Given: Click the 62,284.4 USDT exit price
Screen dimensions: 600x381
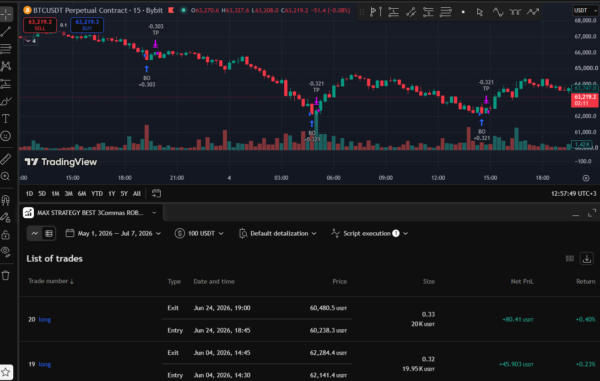Looking at the screenshot, I should click(328, 353).
